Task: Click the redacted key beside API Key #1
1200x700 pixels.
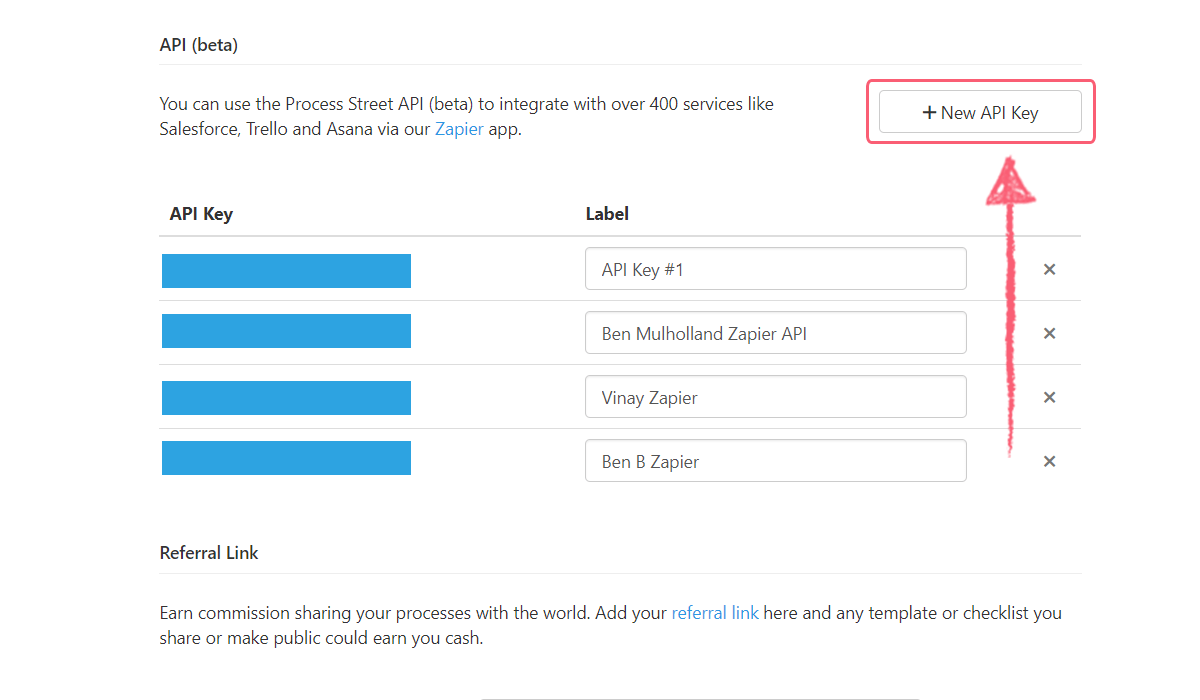Action: [286, 271]
